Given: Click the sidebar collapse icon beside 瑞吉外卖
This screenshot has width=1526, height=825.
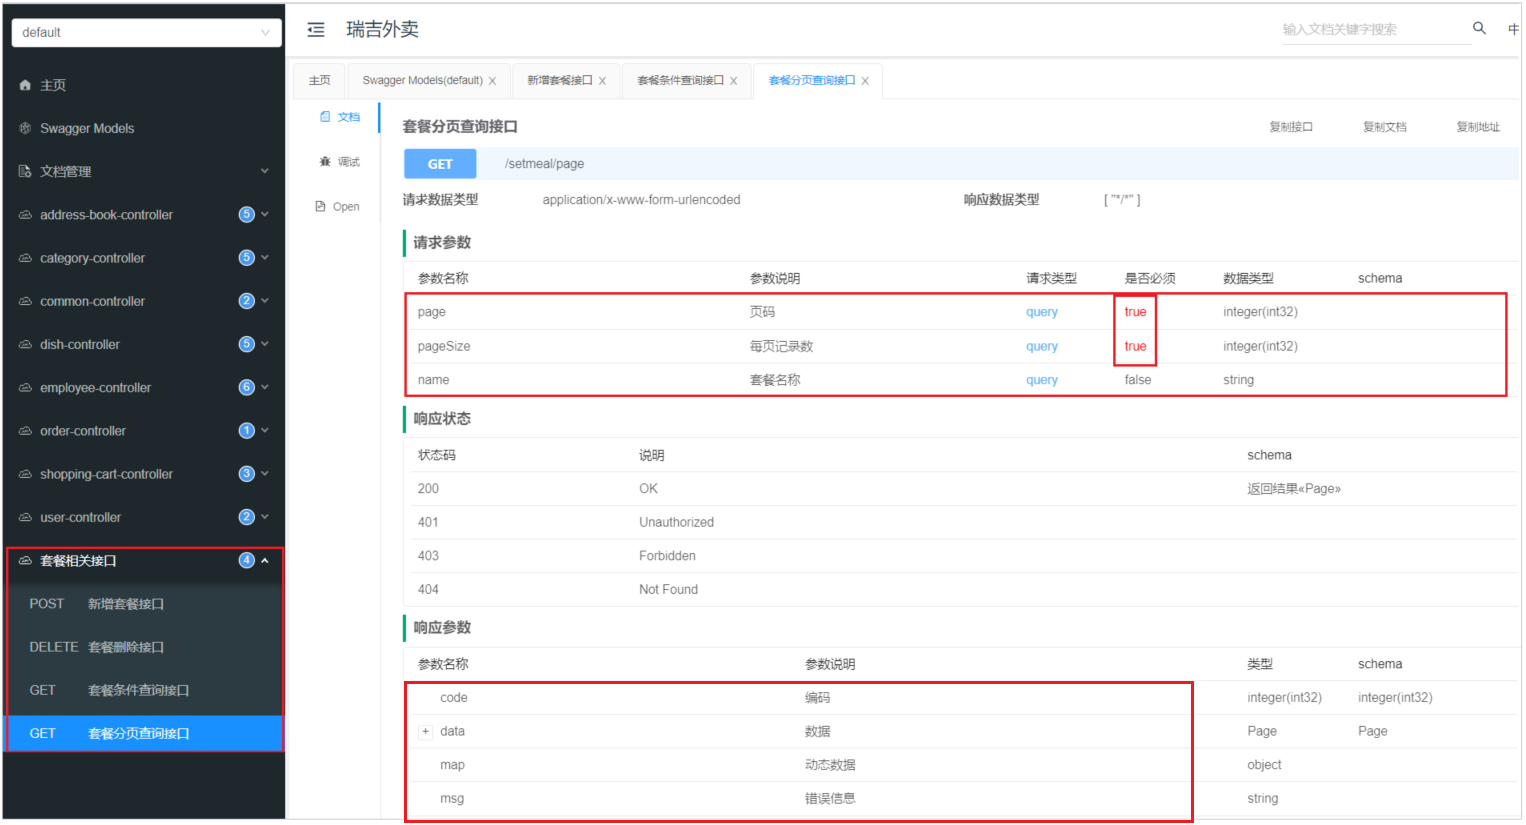Looking at the screenshot, I should [x=315, y=29].
